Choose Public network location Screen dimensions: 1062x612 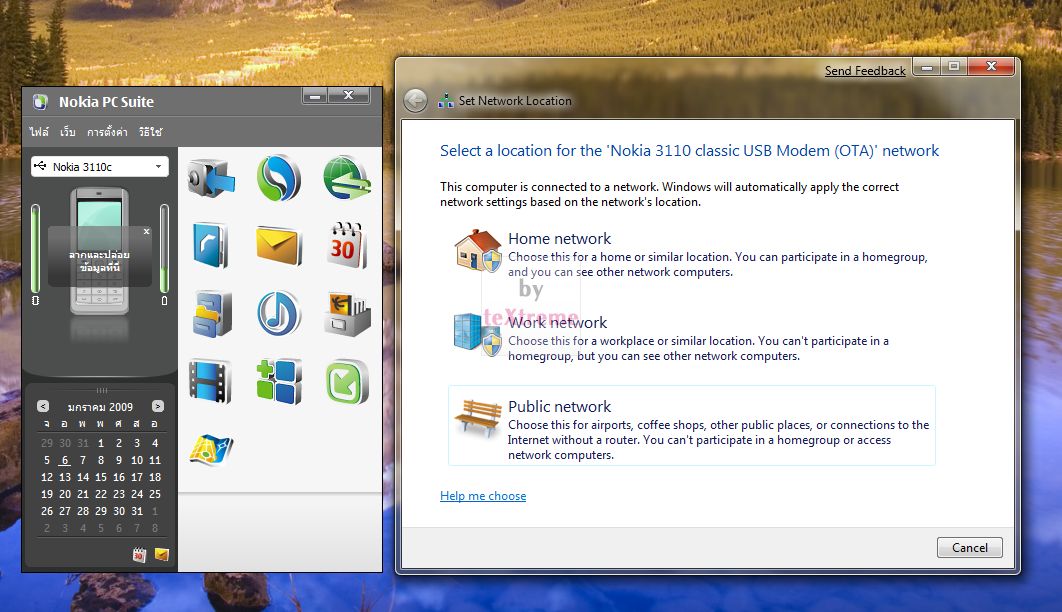click(692, 425)
